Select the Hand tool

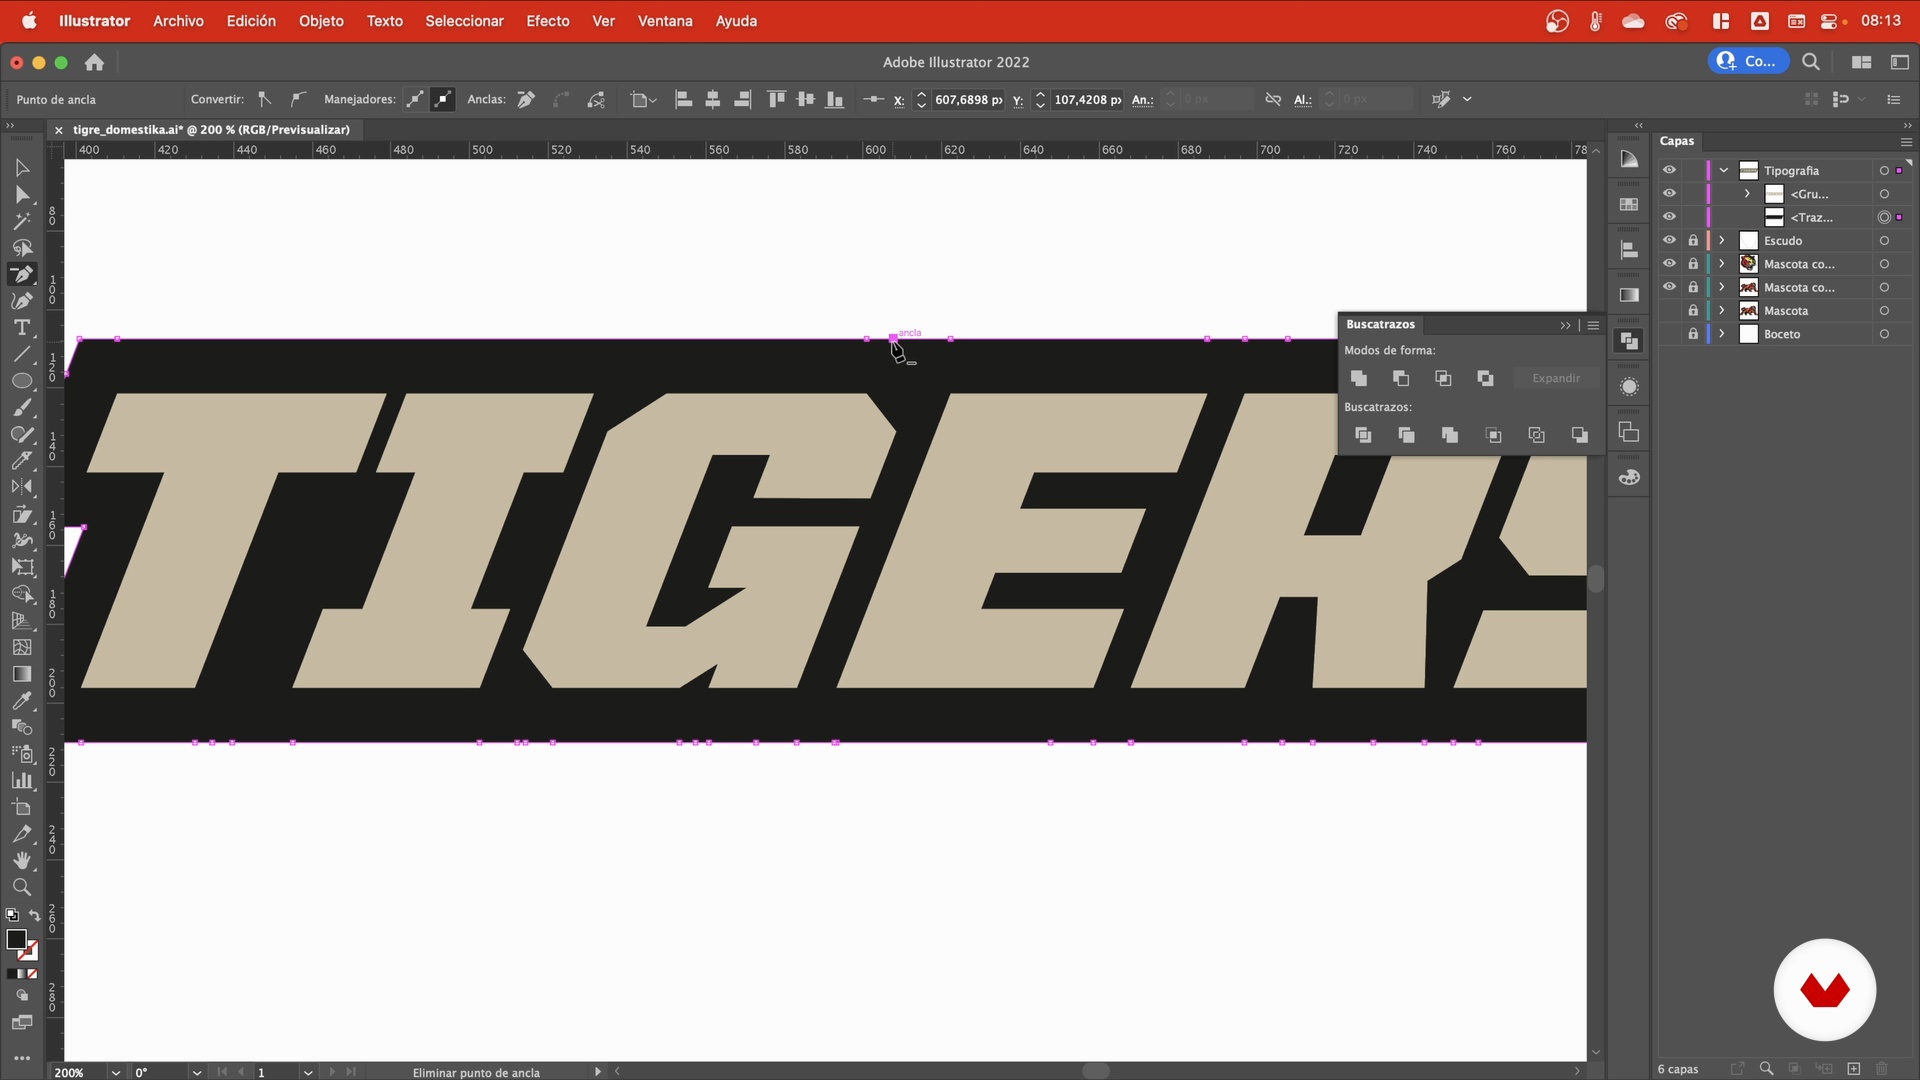21,861
